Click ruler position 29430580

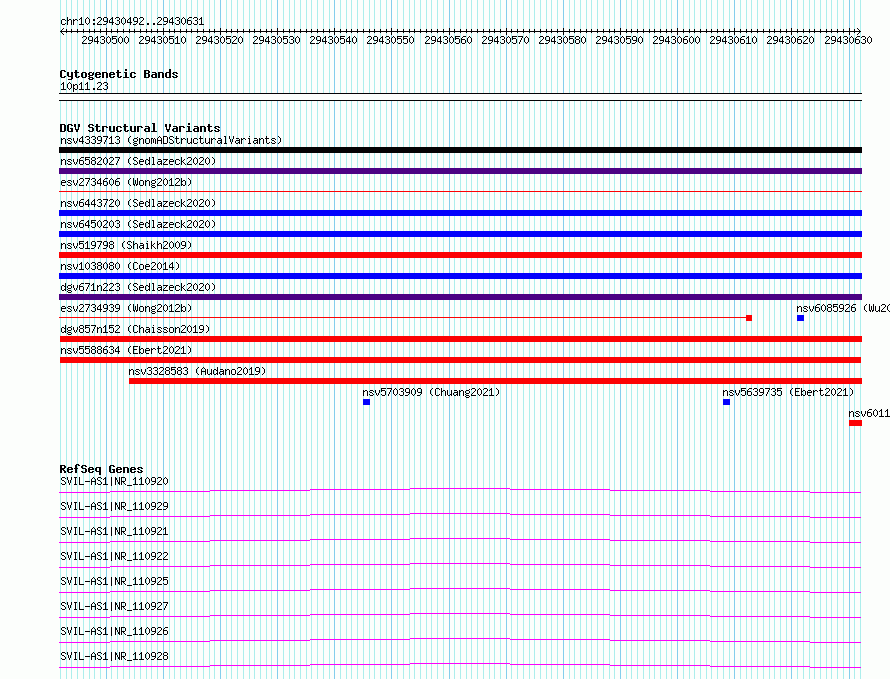pyautogui.click(x=562, y=40)
